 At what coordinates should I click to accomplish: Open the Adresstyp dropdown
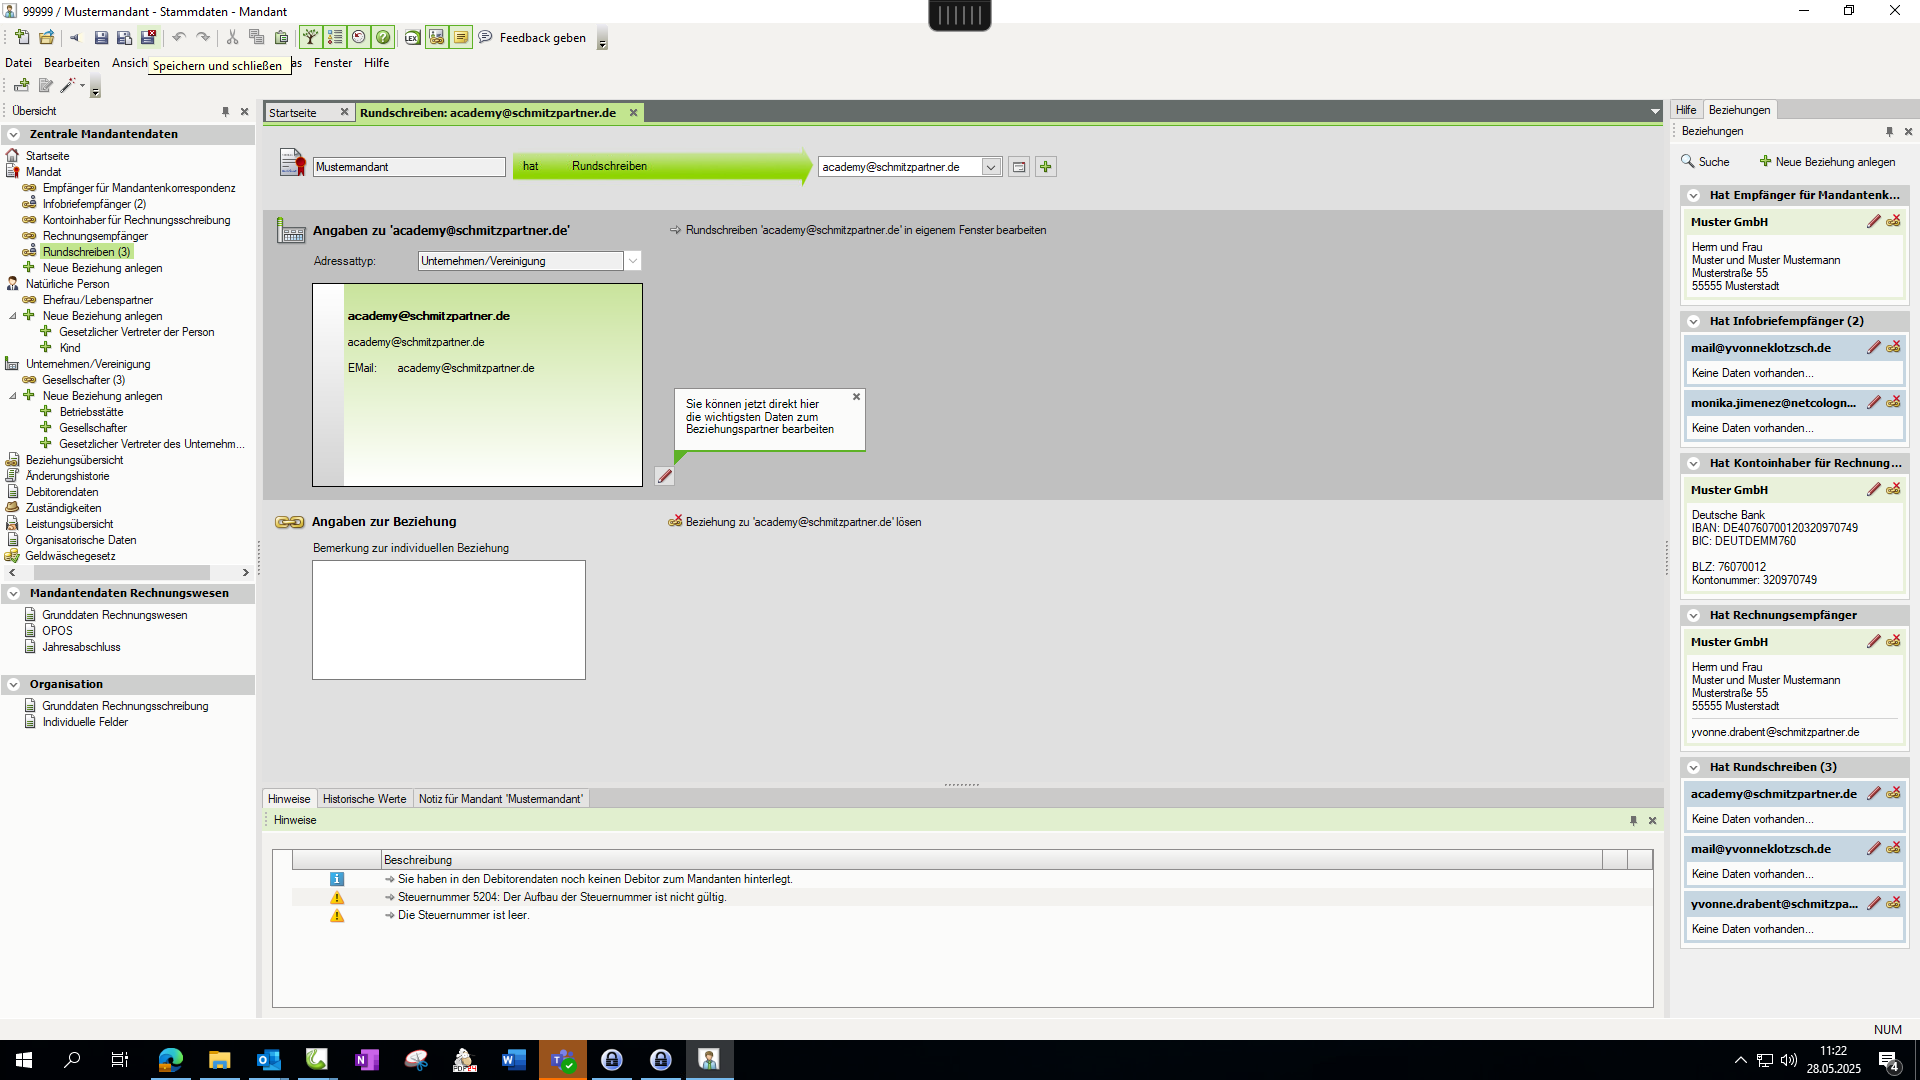(x=632, y=261)
